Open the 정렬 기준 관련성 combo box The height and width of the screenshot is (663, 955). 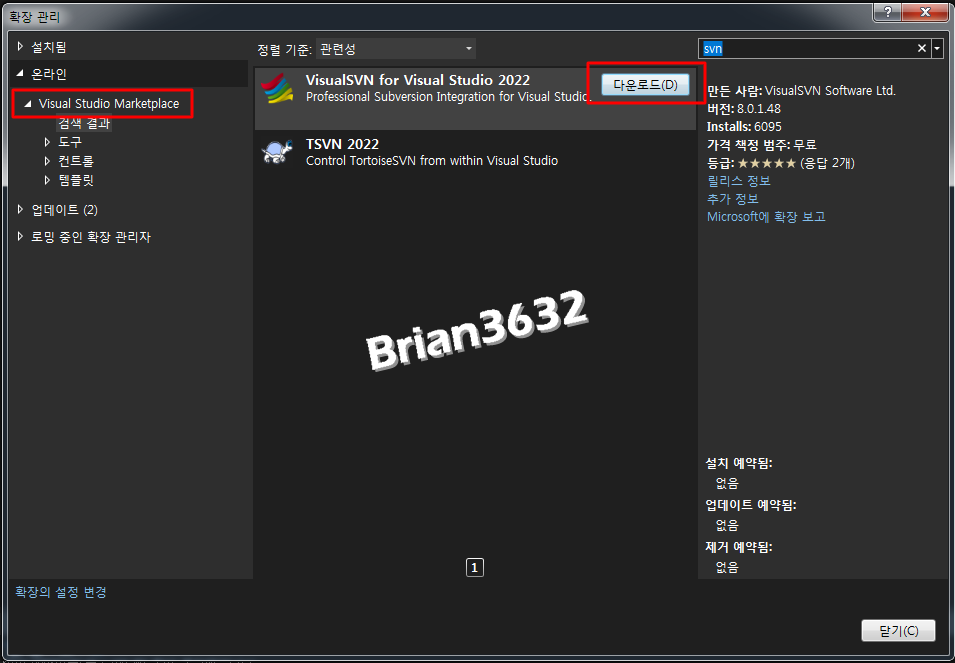396,49
